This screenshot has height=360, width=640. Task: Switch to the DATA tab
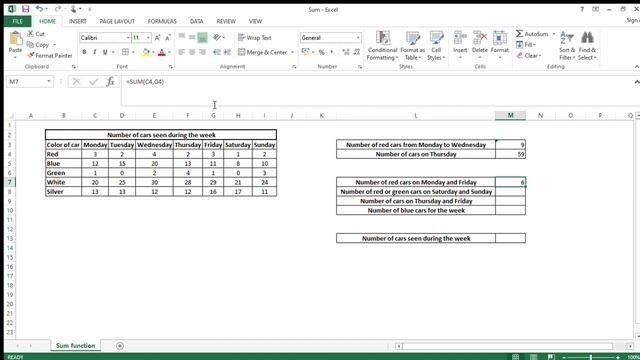point(196,21)
